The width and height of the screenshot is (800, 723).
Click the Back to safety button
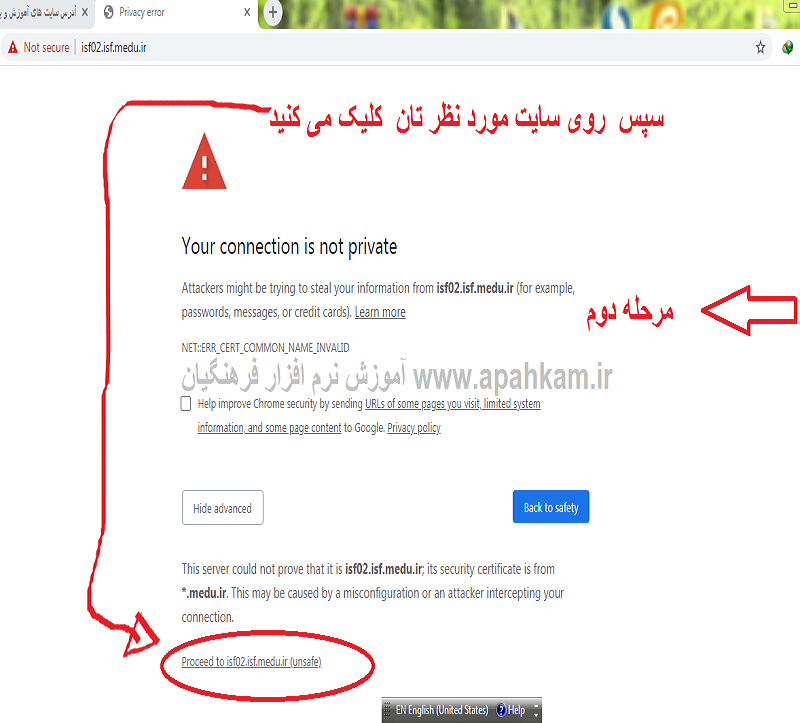click(551, 507)
